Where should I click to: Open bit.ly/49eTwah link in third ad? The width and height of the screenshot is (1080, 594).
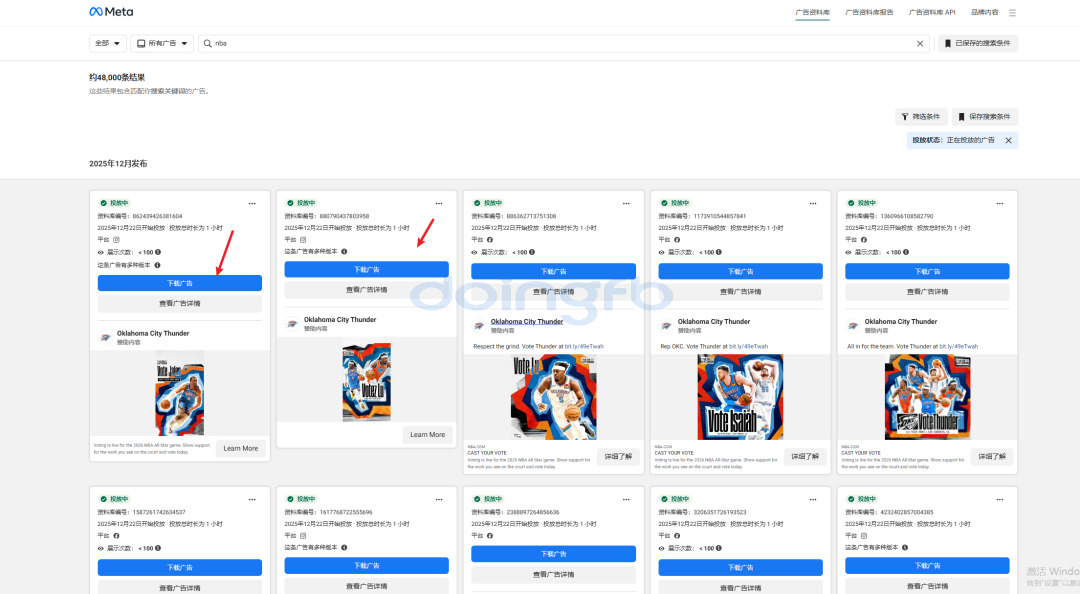(583, 347)
